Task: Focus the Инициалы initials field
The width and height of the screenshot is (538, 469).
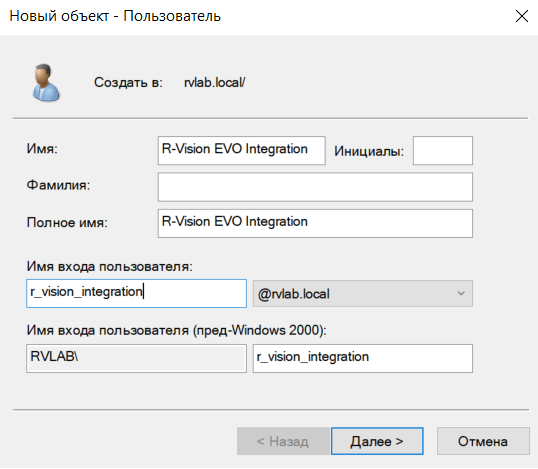Action: (x=443, y=150)
